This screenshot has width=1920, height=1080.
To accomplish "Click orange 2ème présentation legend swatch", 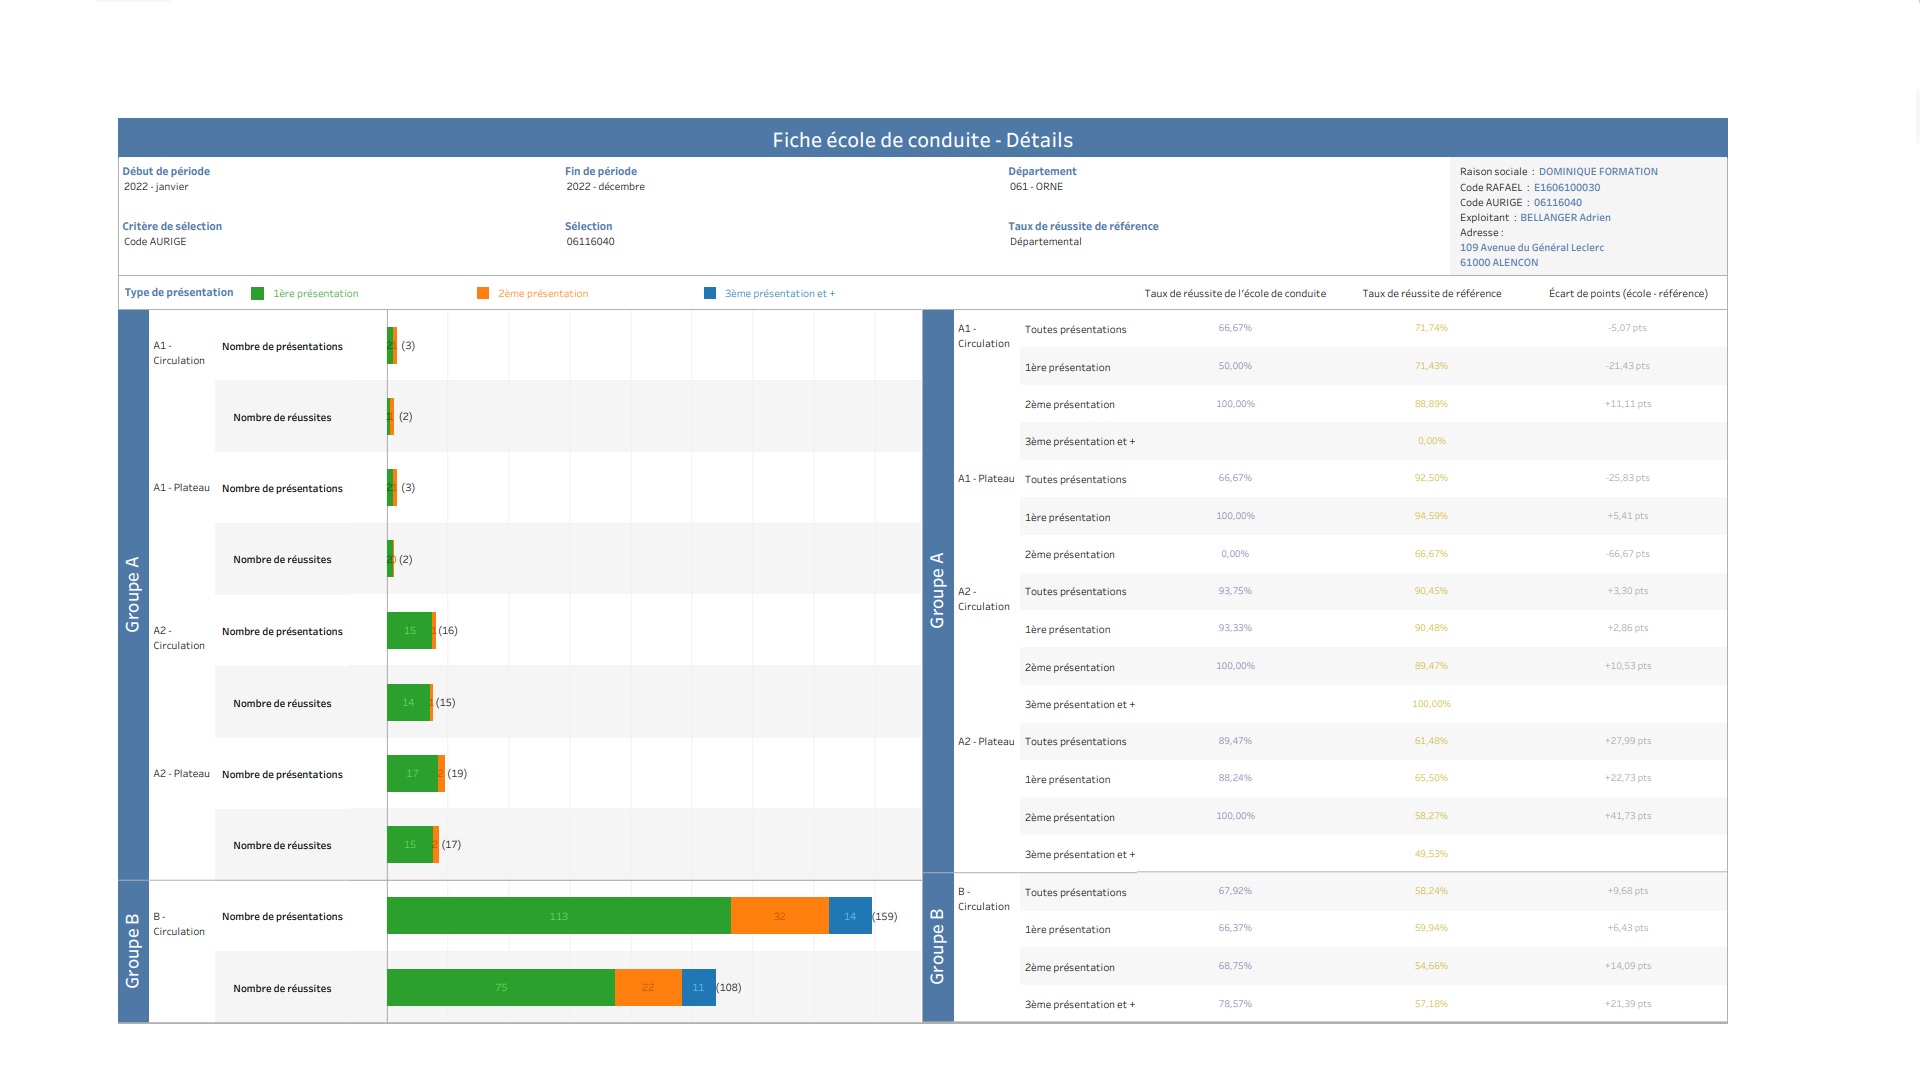I will [483, 294].
